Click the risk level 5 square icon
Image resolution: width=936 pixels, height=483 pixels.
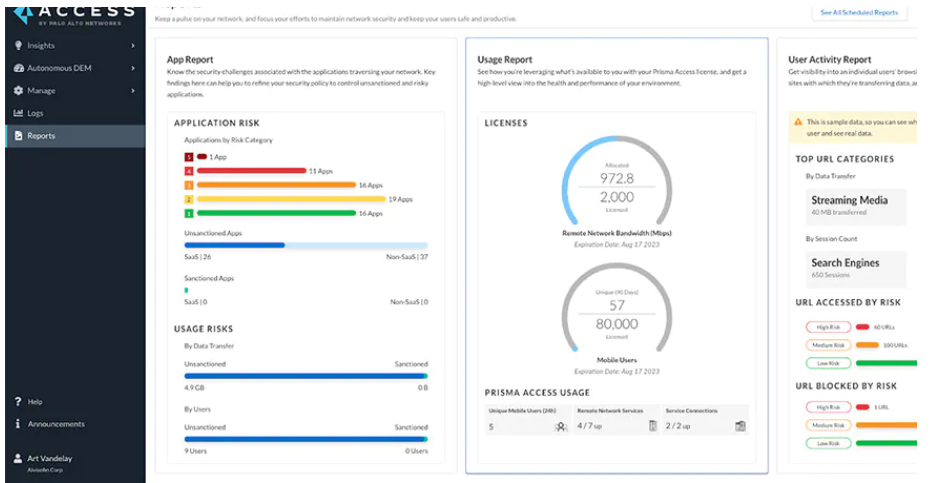tap(189, 157)
